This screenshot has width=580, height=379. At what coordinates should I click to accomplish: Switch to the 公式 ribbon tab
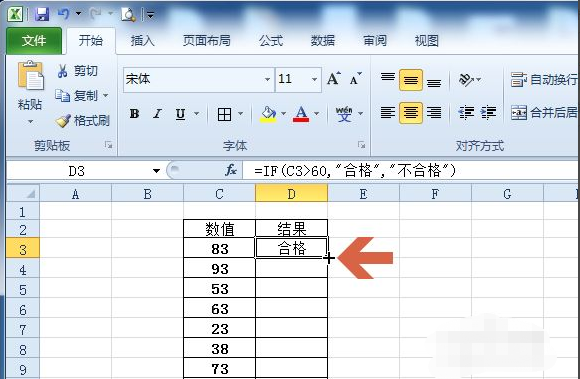(271, 40)
